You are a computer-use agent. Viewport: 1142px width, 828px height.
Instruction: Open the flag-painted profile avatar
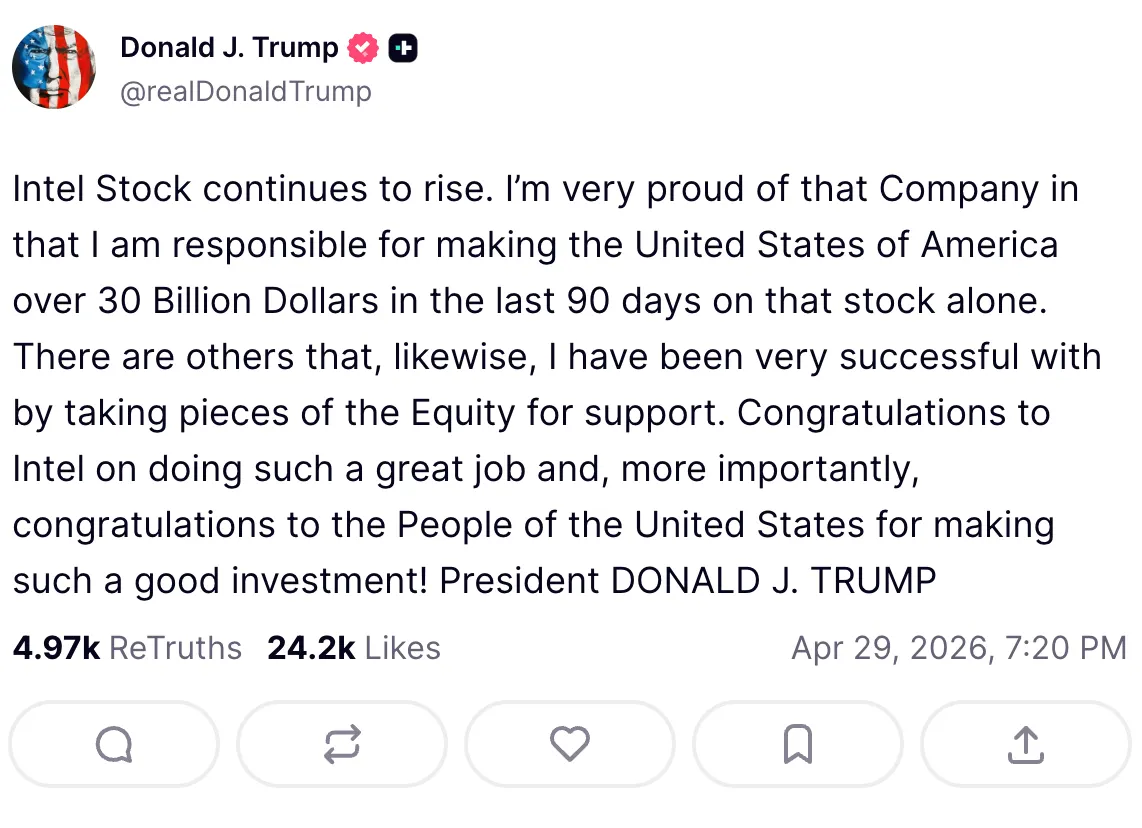coord(54,67)
